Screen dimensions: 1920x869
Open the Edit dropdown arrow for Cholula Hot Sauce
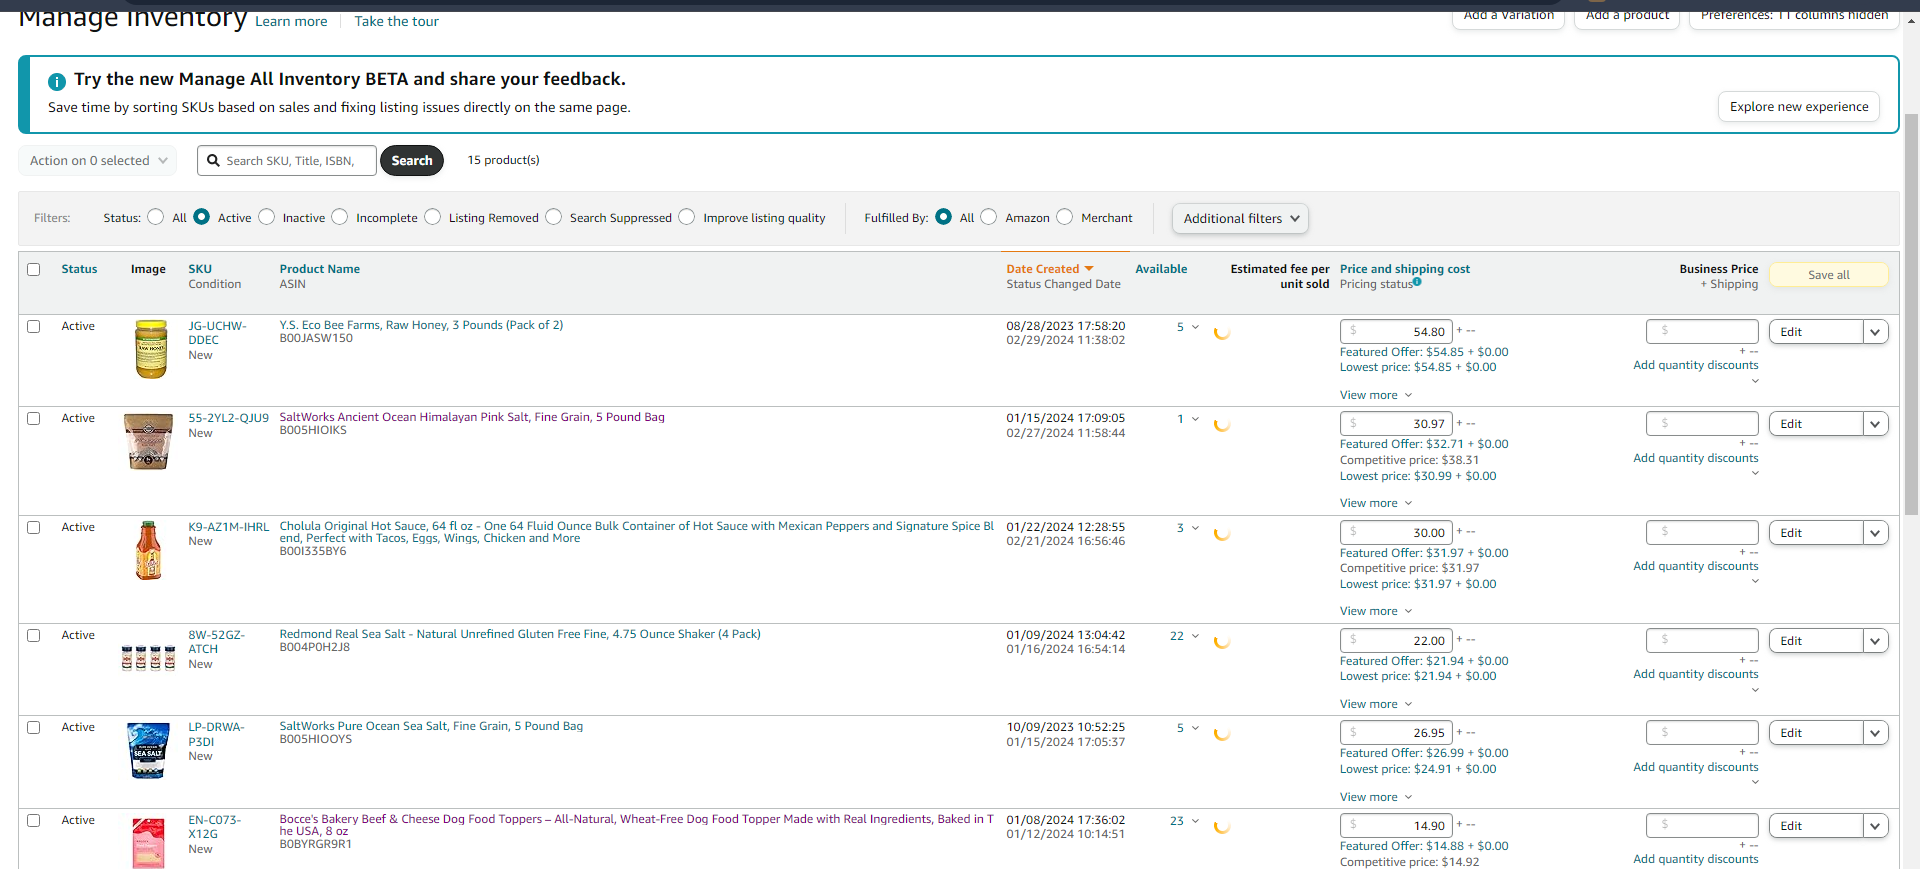(1875, 533)
